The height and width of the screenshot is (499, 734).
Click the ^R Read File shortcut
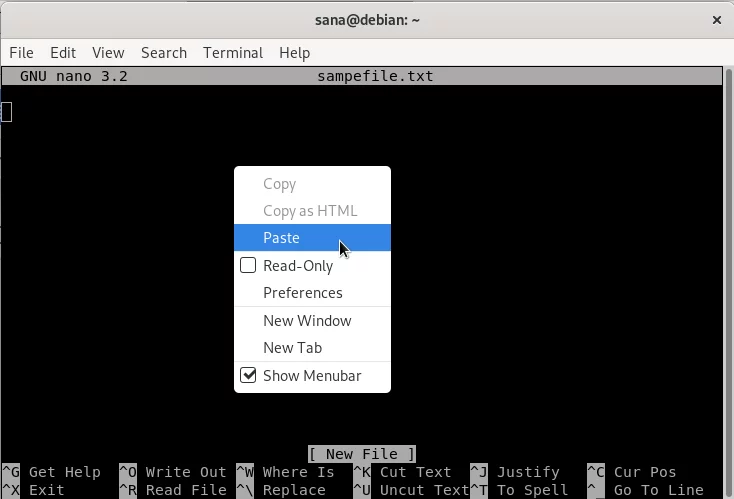173,490
